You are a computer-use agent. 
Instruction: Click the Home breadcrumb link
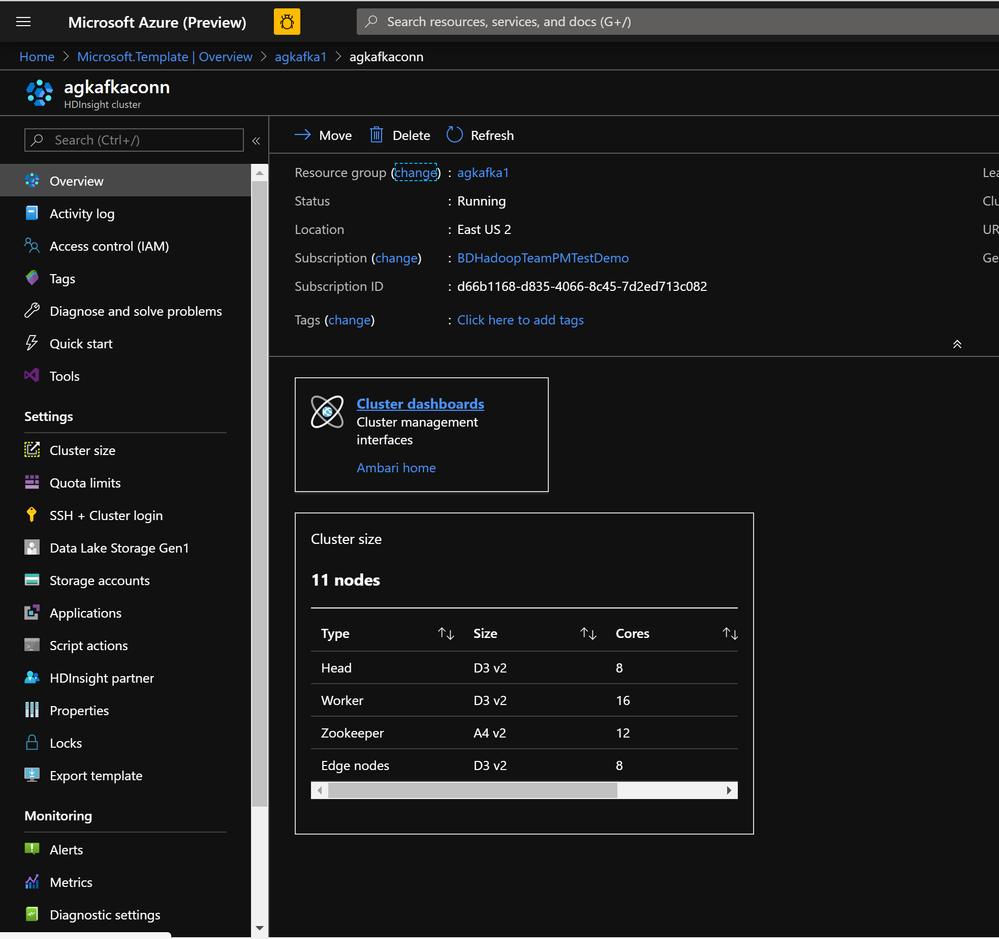37,57
